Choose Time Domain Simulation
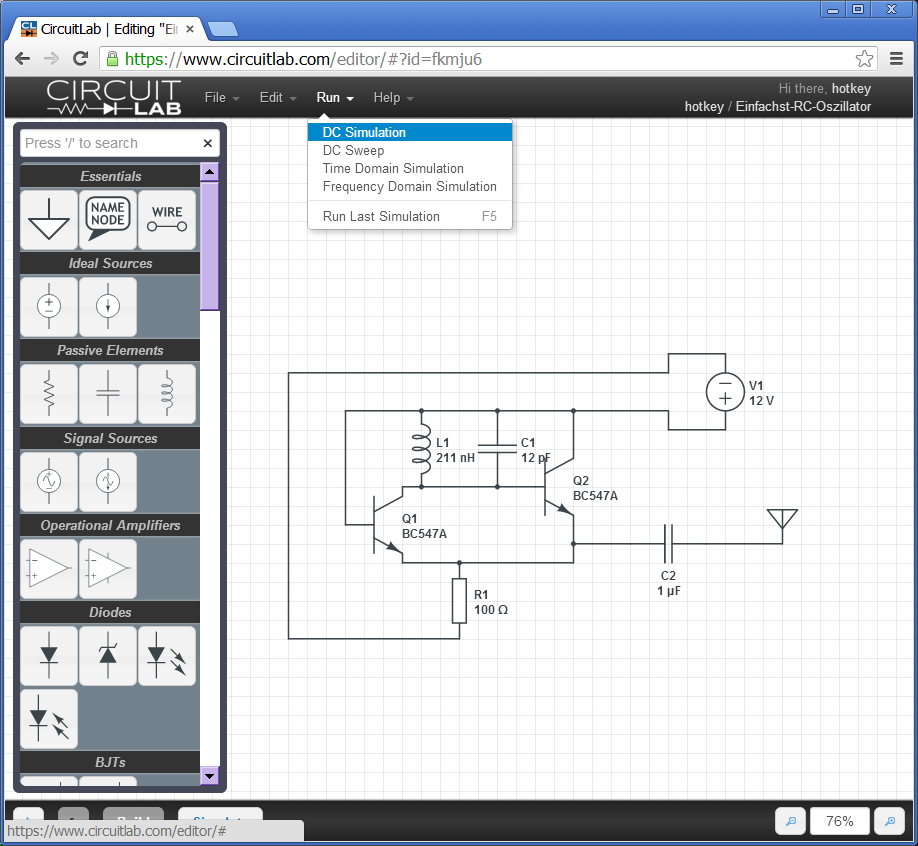The height and width of the screenshot is (846, 918). (x=393, y=168)
